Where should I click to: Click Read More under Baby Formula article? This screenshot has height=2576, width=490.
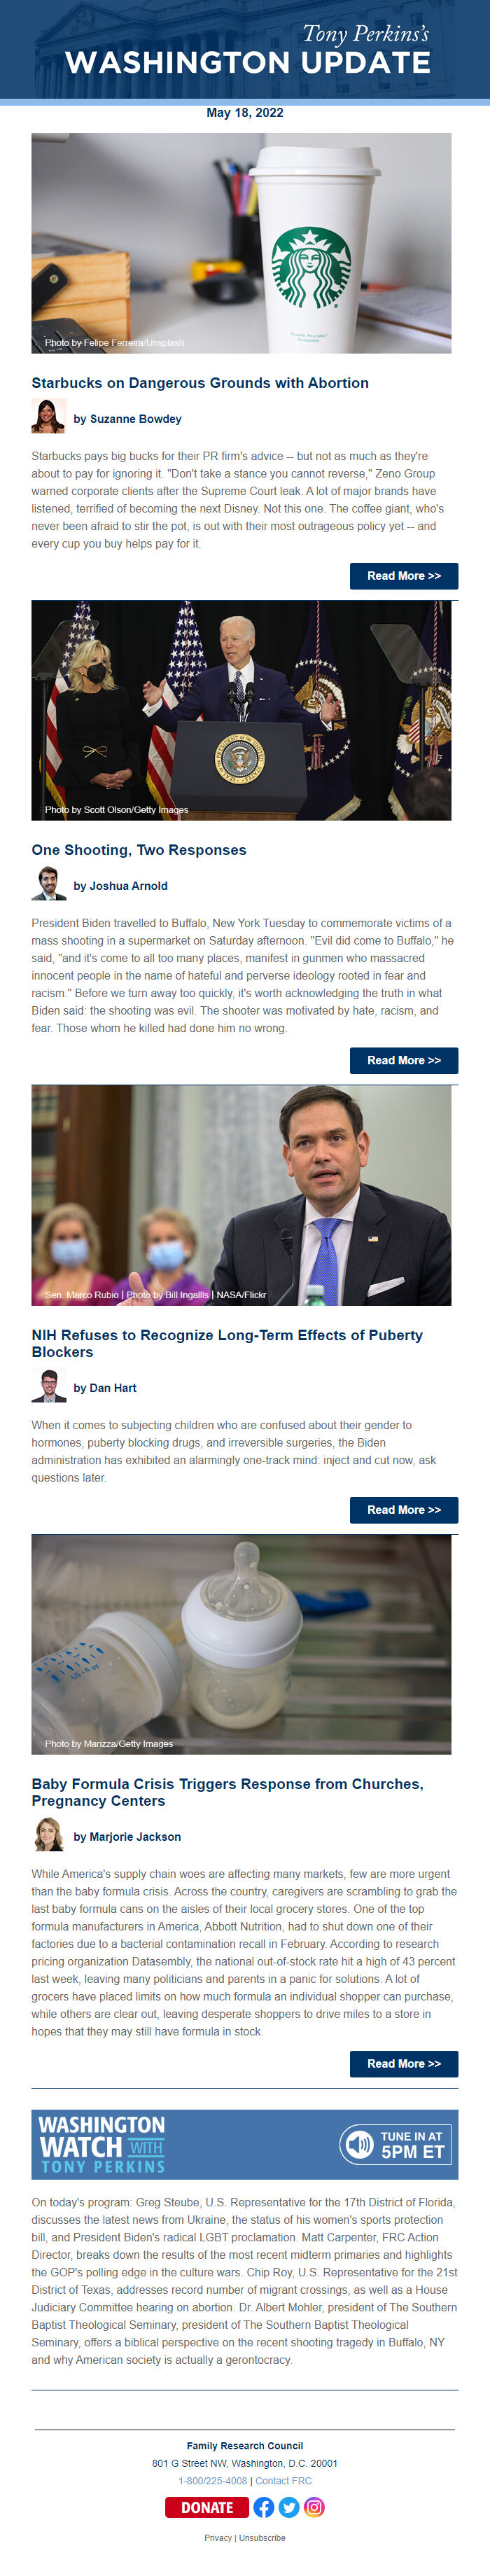pos(404,2063)
